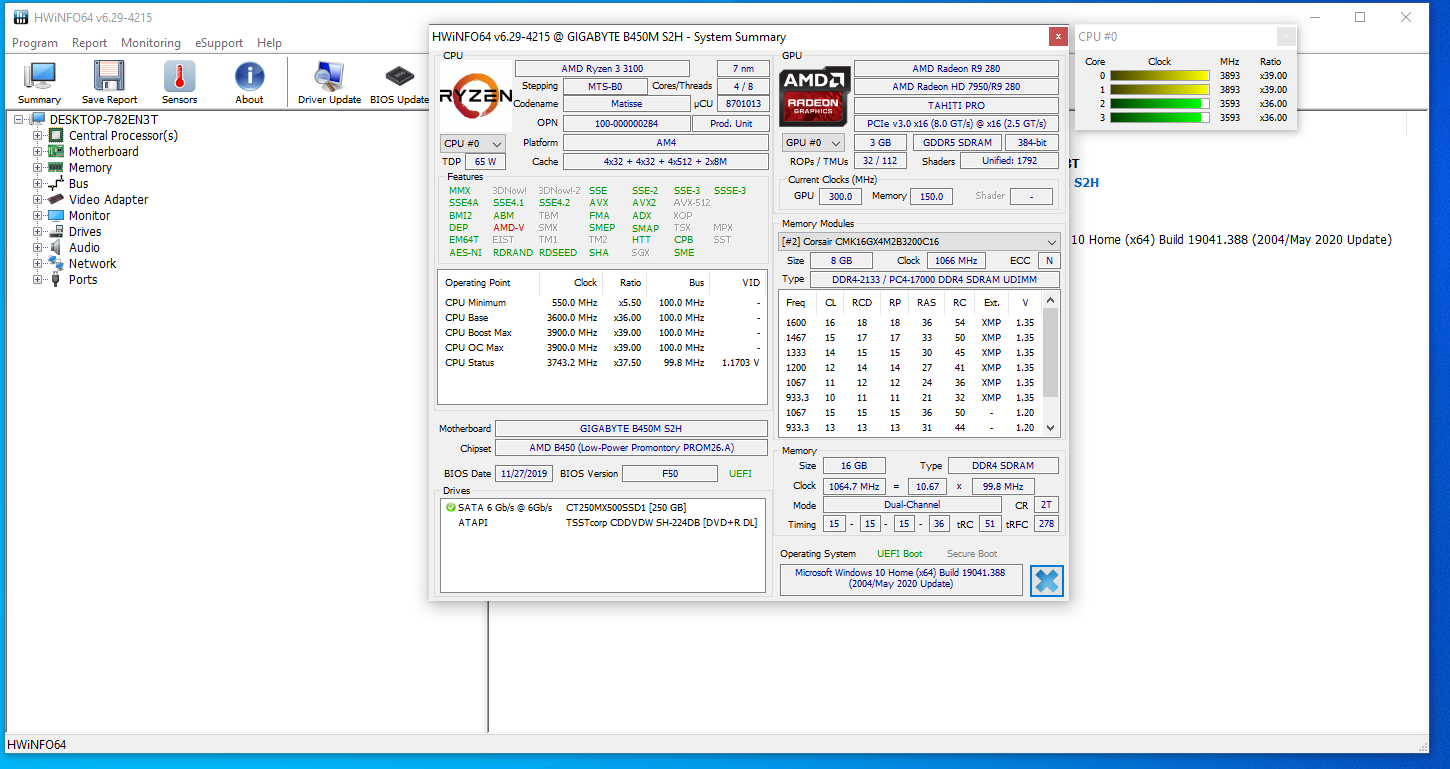
Task: Click the Core 2 clock bar
Action: 1160,103
